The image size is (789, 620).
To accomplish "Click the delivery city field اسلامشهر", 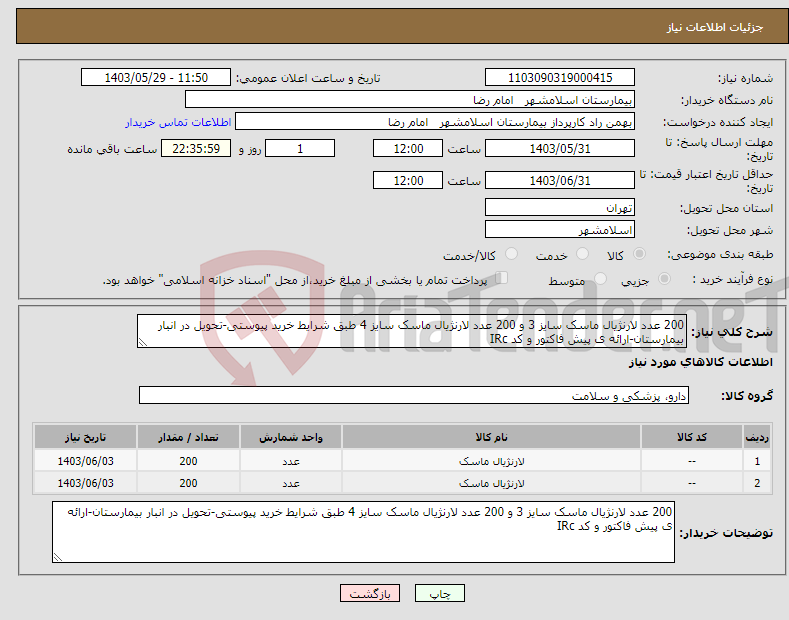I will (560, 229).
